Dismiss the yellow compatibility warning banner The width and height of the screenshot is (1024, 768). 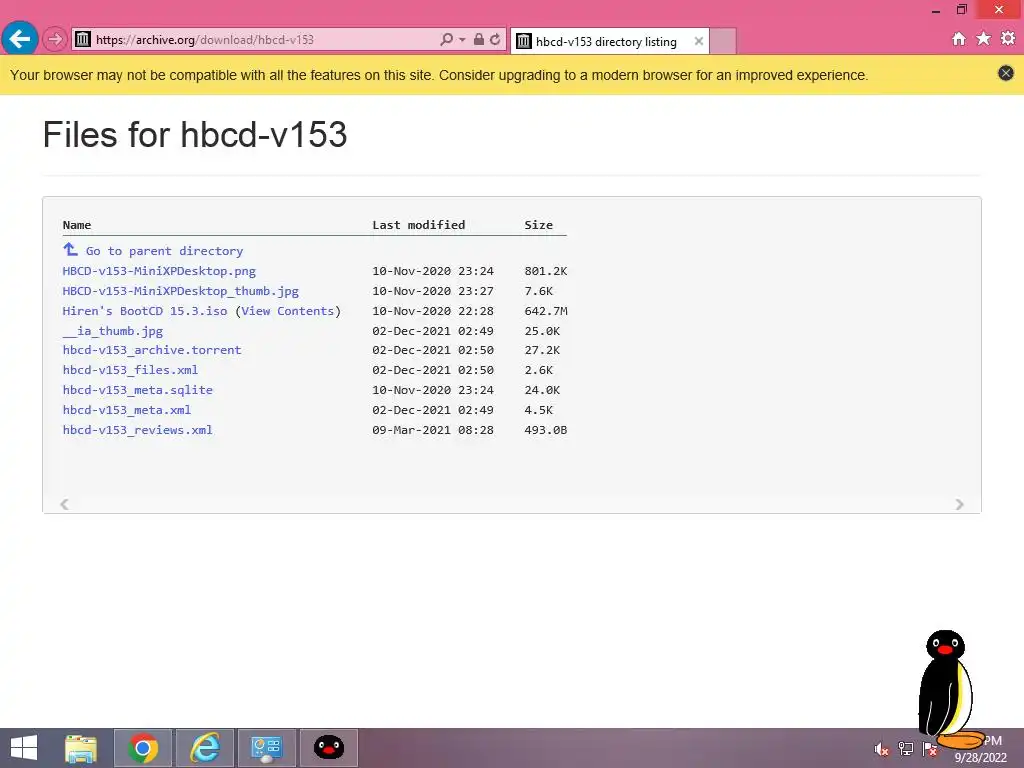[1006, 73]
